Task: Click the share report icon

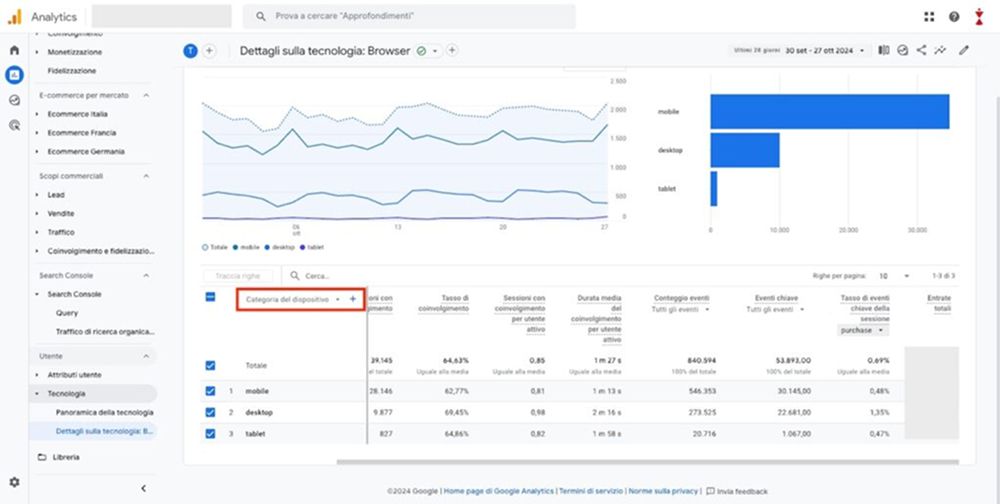Action: [921, 50]
